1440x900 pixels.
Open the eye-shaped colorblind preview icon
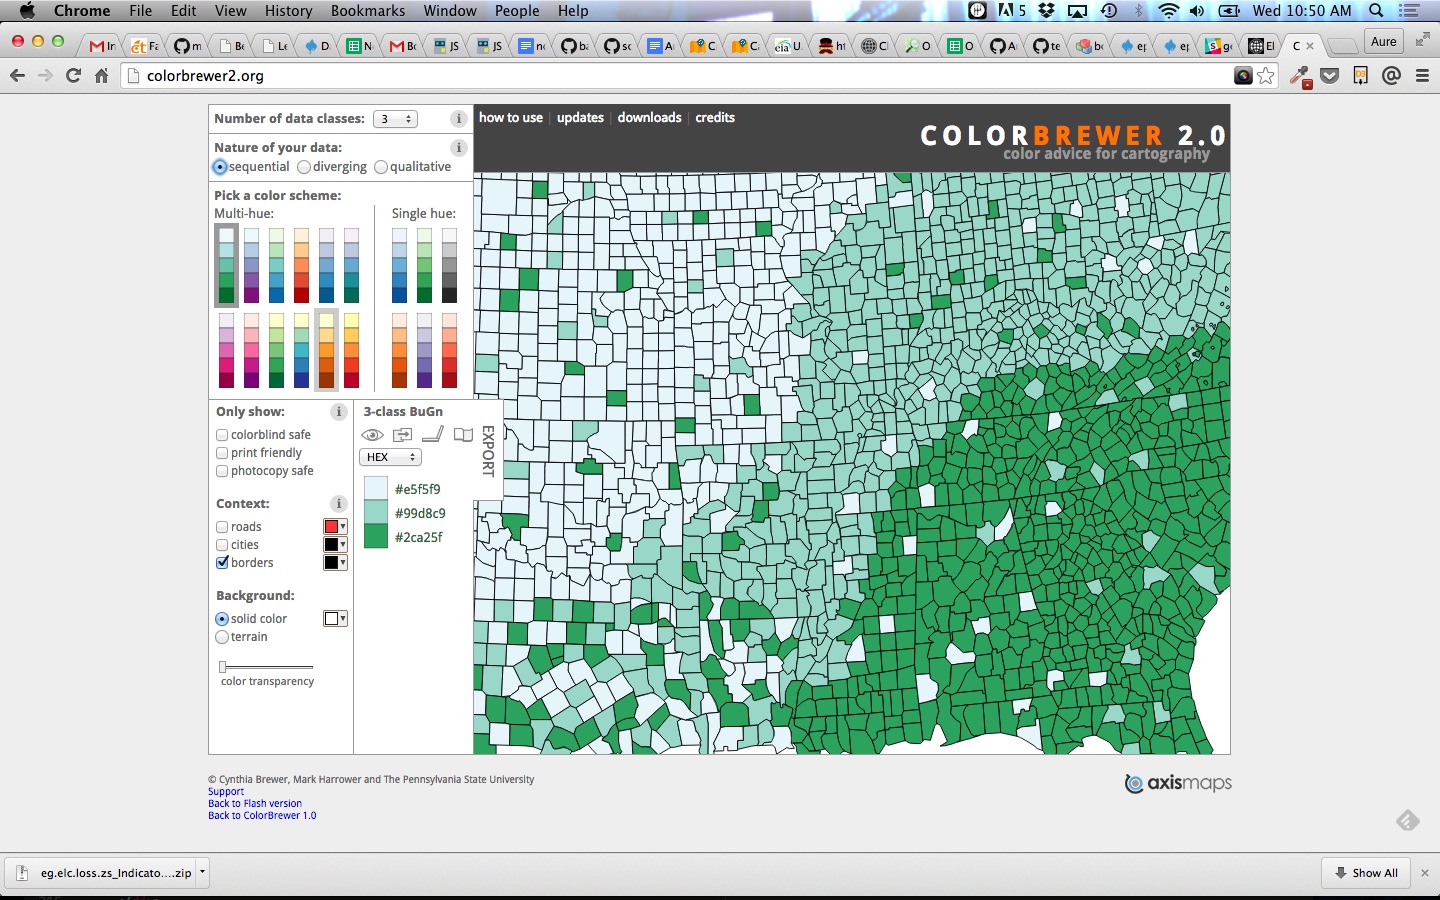coord(372,435)
